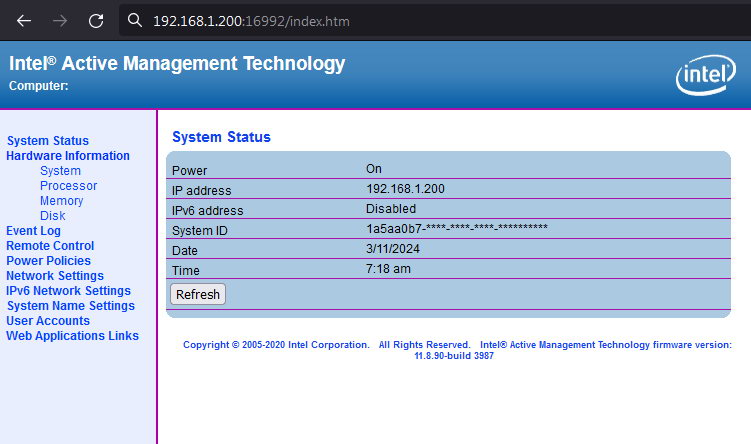The height and width of the screenshot is (444, 751).
Task: Click the firmware version '11.8.90-build 3987' text
Action: pyautogui.click(x=454, y=356)
